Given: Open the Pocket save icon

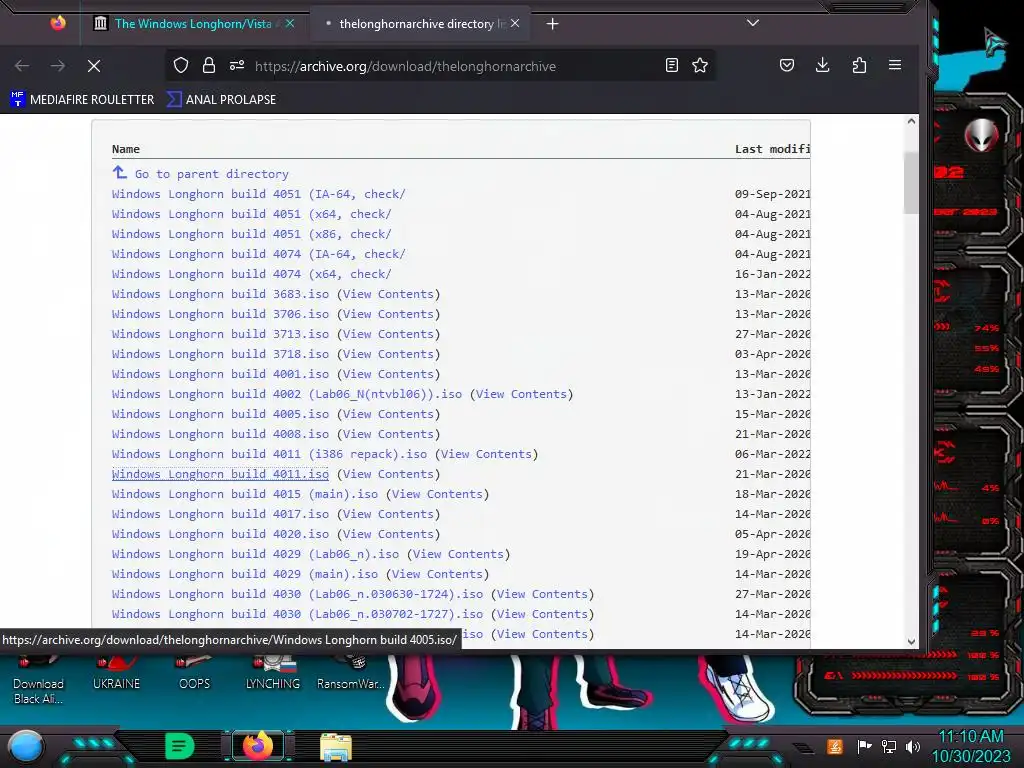Looking at the screenshot, I should (787, 65).
